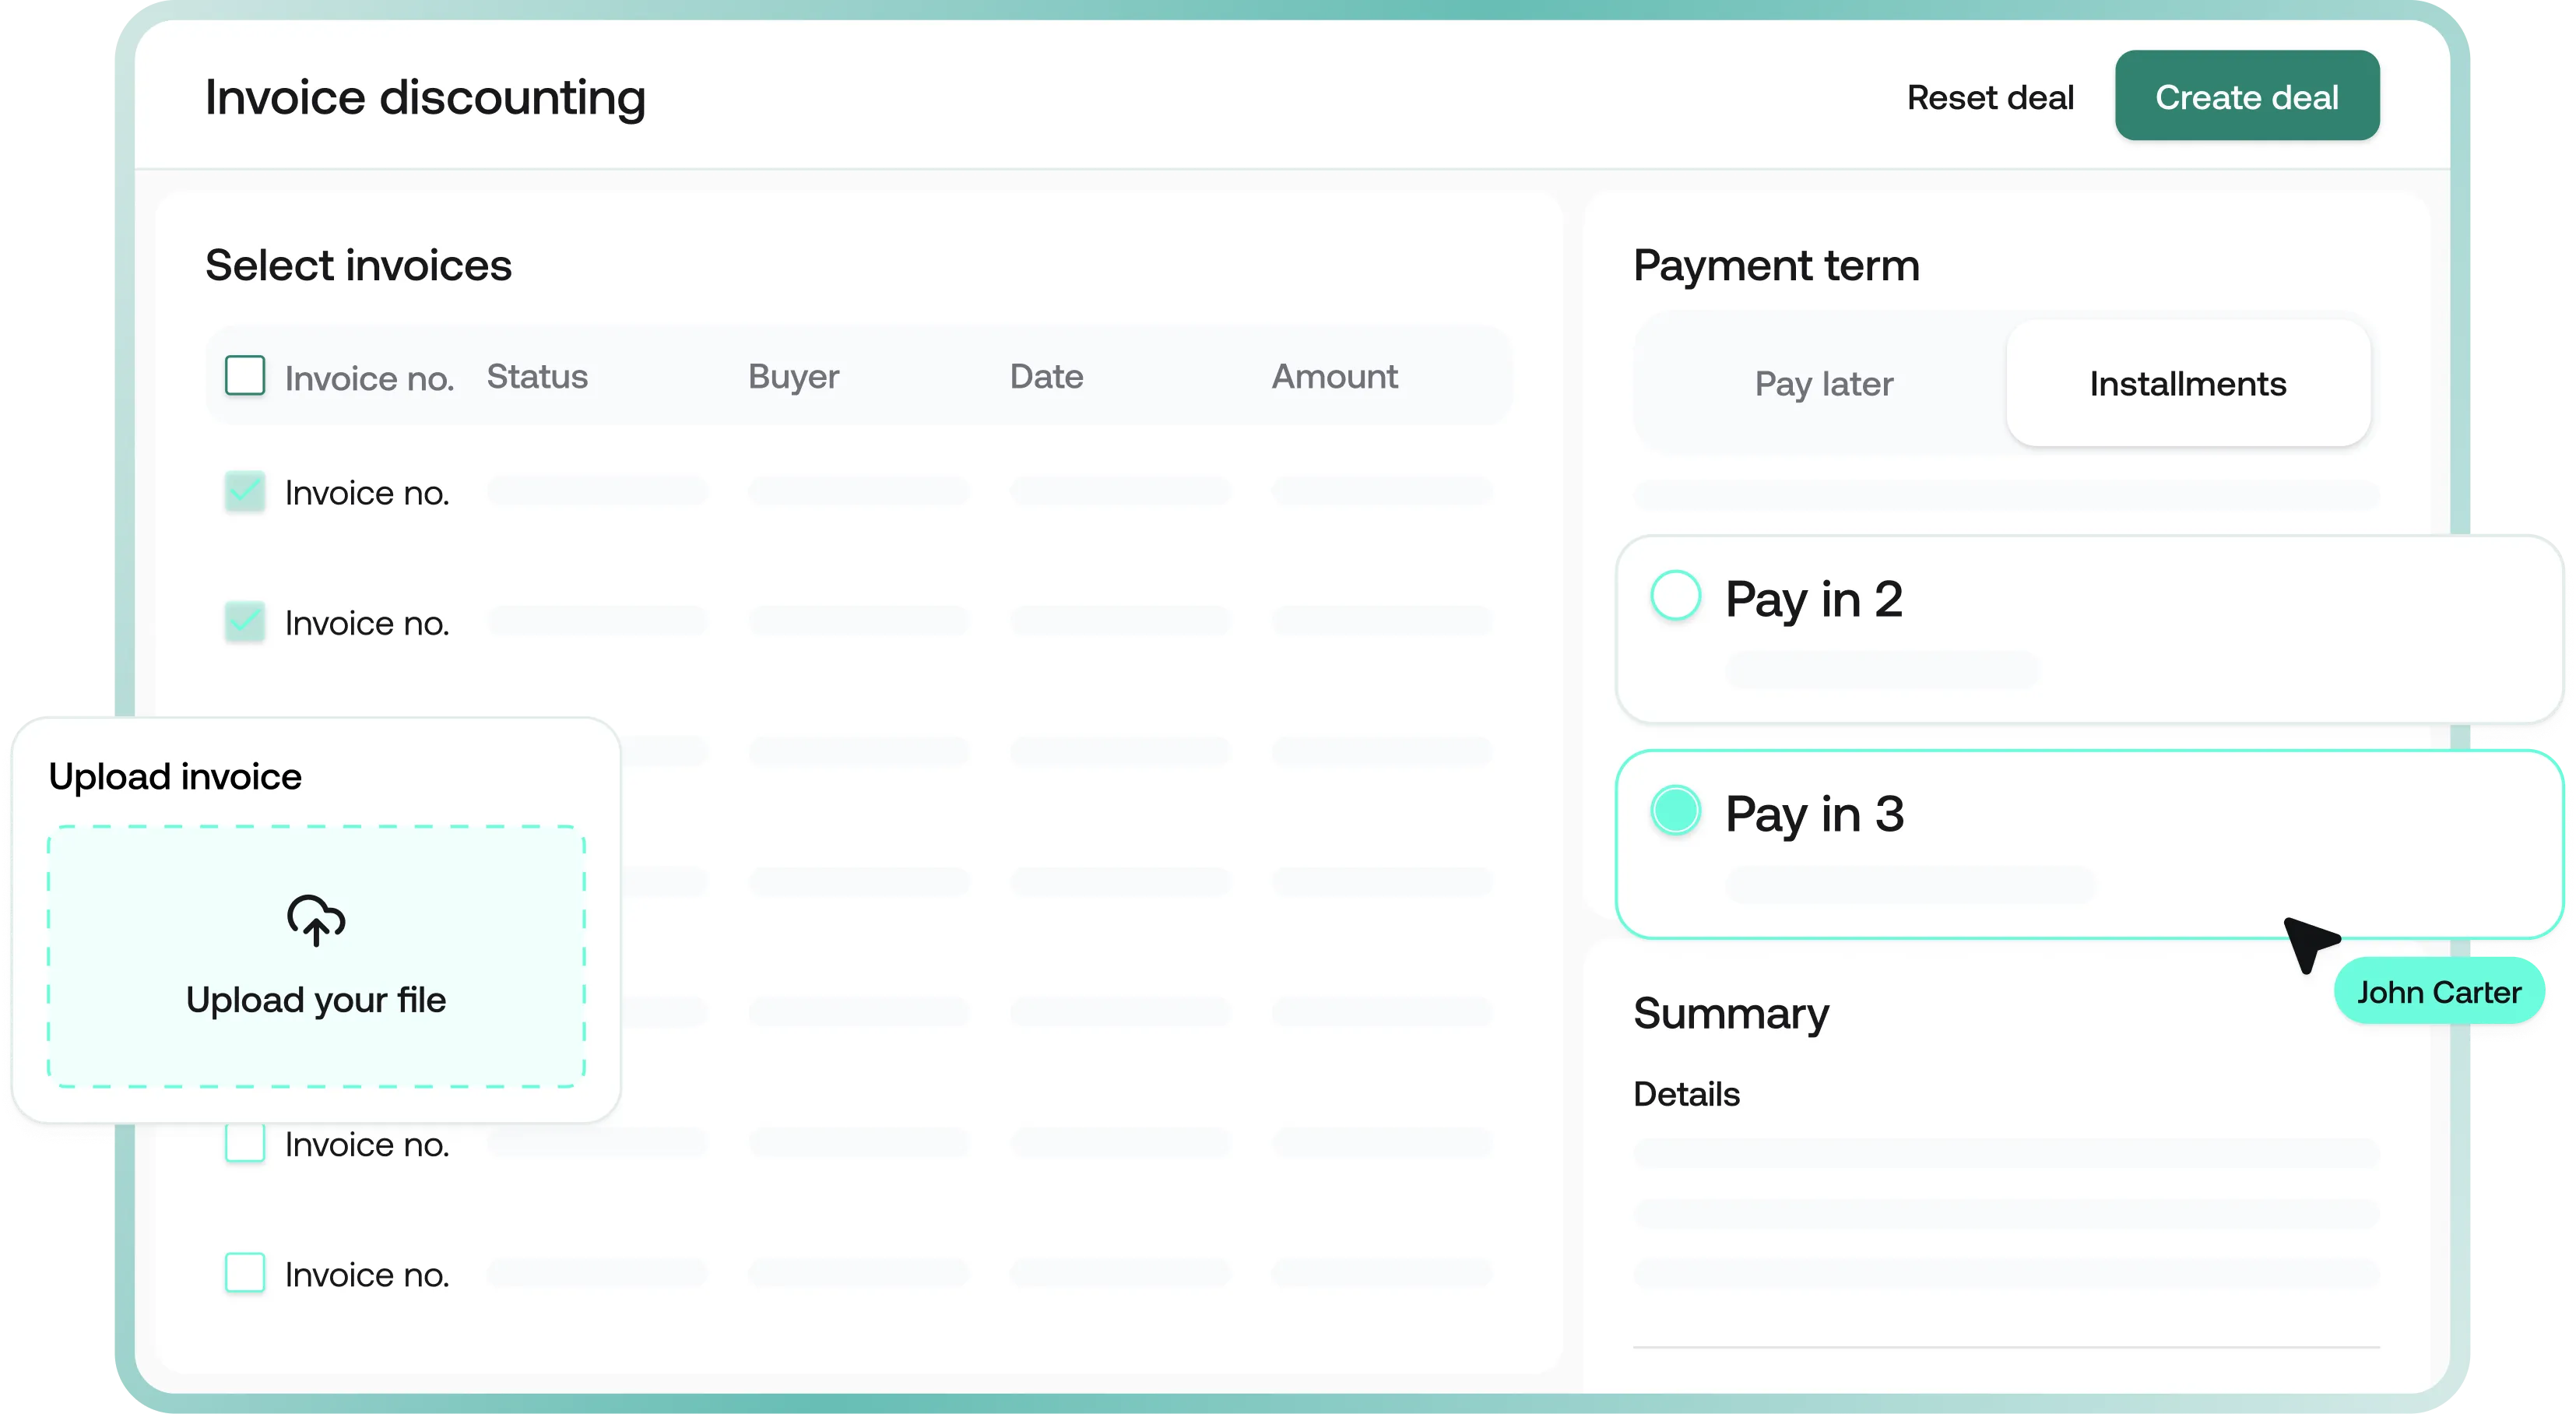Click the Reset deal link

[x=1990, y=97]
